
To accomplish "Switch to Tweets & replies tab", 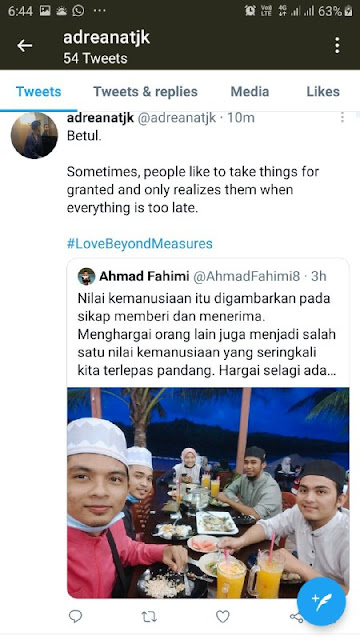I will [145, 91].
